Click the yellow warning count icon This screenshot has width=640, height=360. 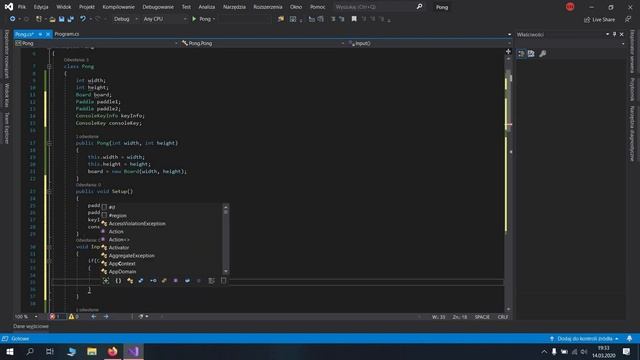(x=71, y=316)
